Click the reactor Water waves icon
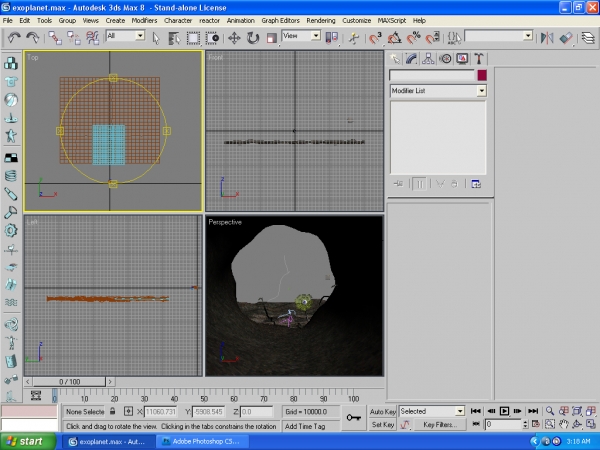Screen dimensions: 600x450 click(x=11, y=302)
